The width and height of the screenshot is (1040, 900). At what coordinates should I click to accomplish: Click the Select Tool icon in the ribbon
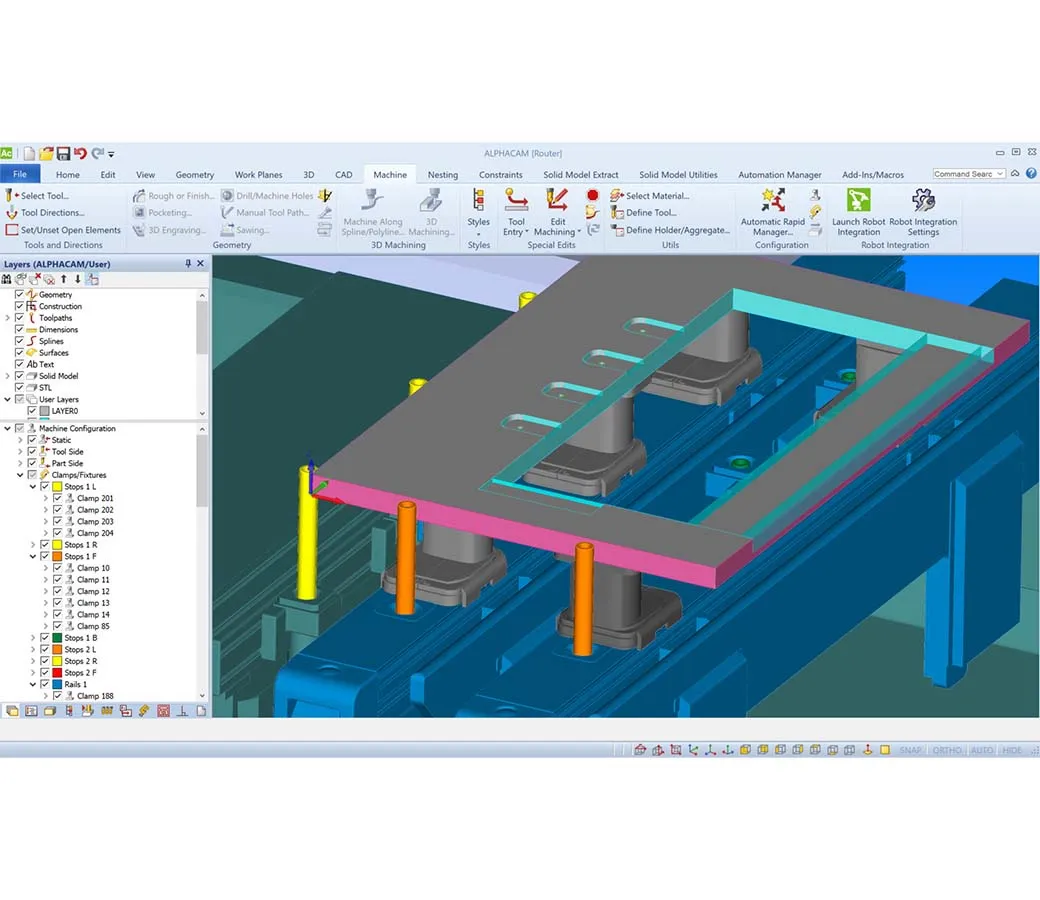click(x=11, y=196)
